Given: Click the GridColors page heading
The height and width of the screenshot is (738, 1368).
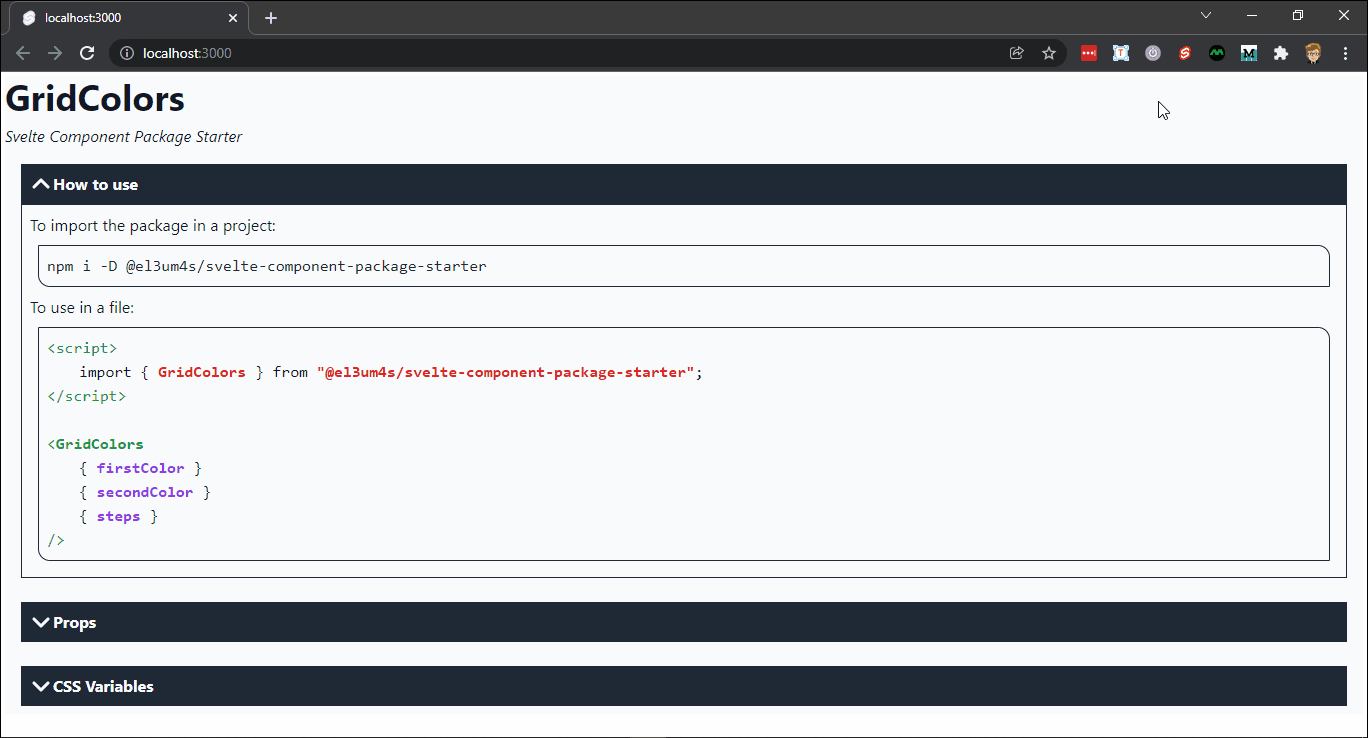Looking at the screenshot, I should pos(95,99).
